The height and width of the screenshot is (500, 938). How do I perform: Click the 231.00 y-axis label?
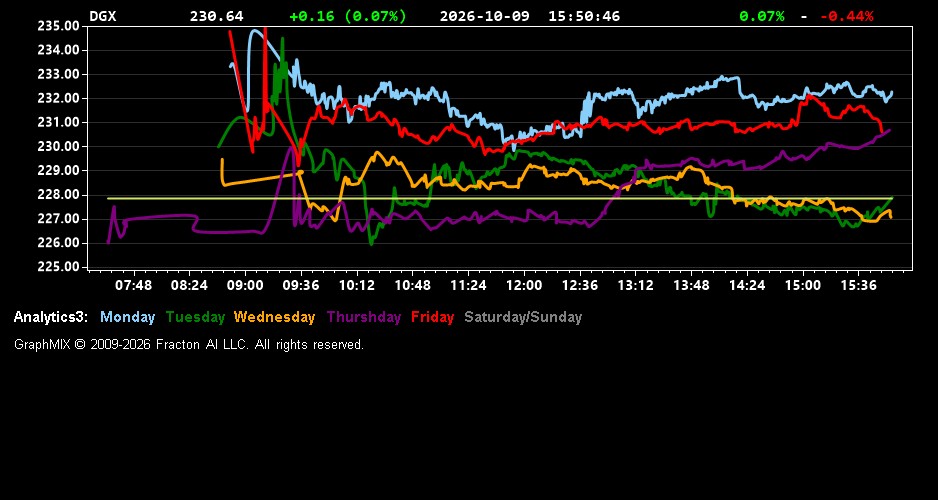[58, 122]
